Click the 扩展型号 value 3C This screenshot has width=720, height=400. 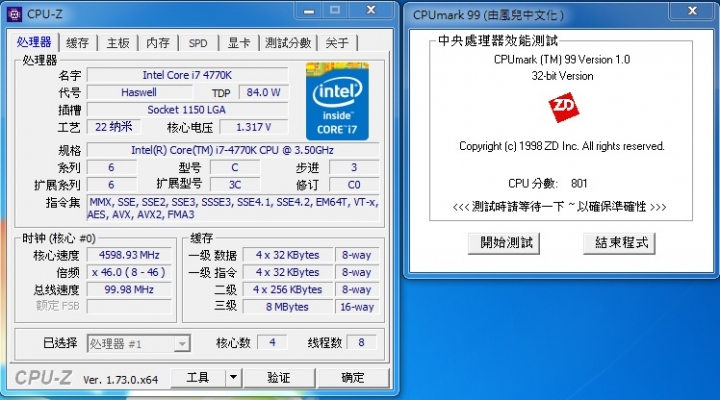(x=235, y=185)
